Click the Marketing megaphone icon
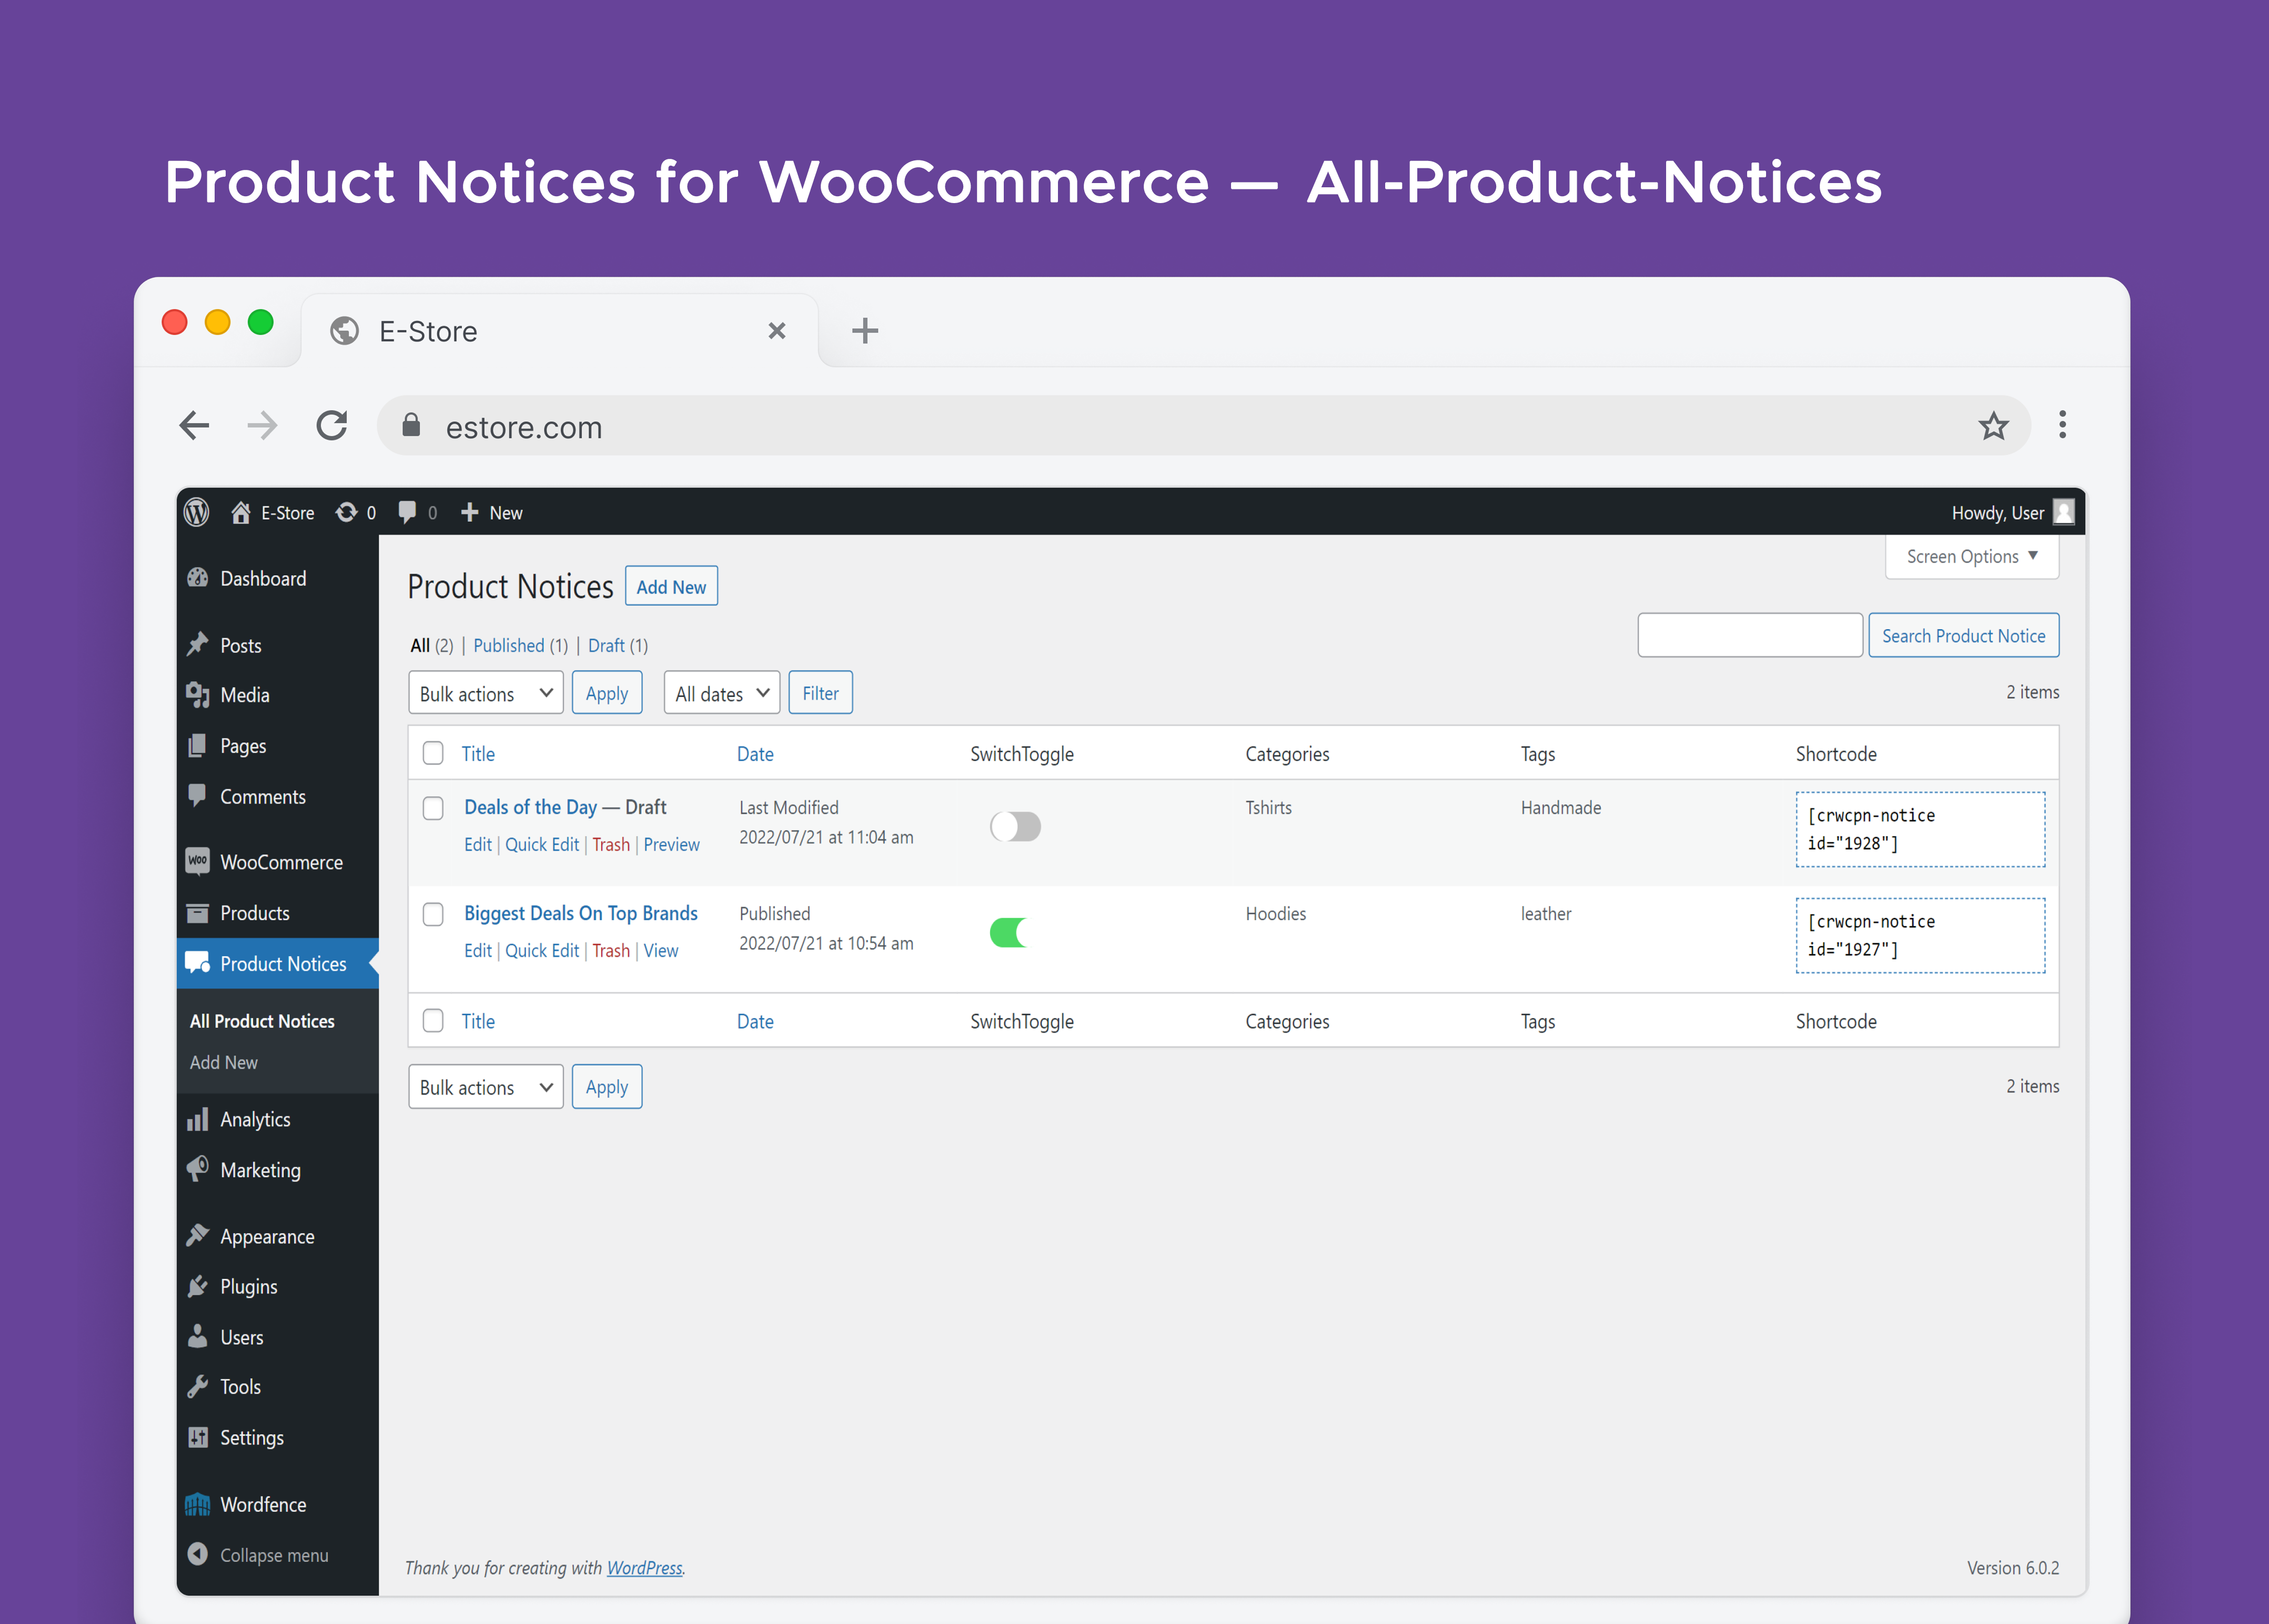 point(197,1169)
